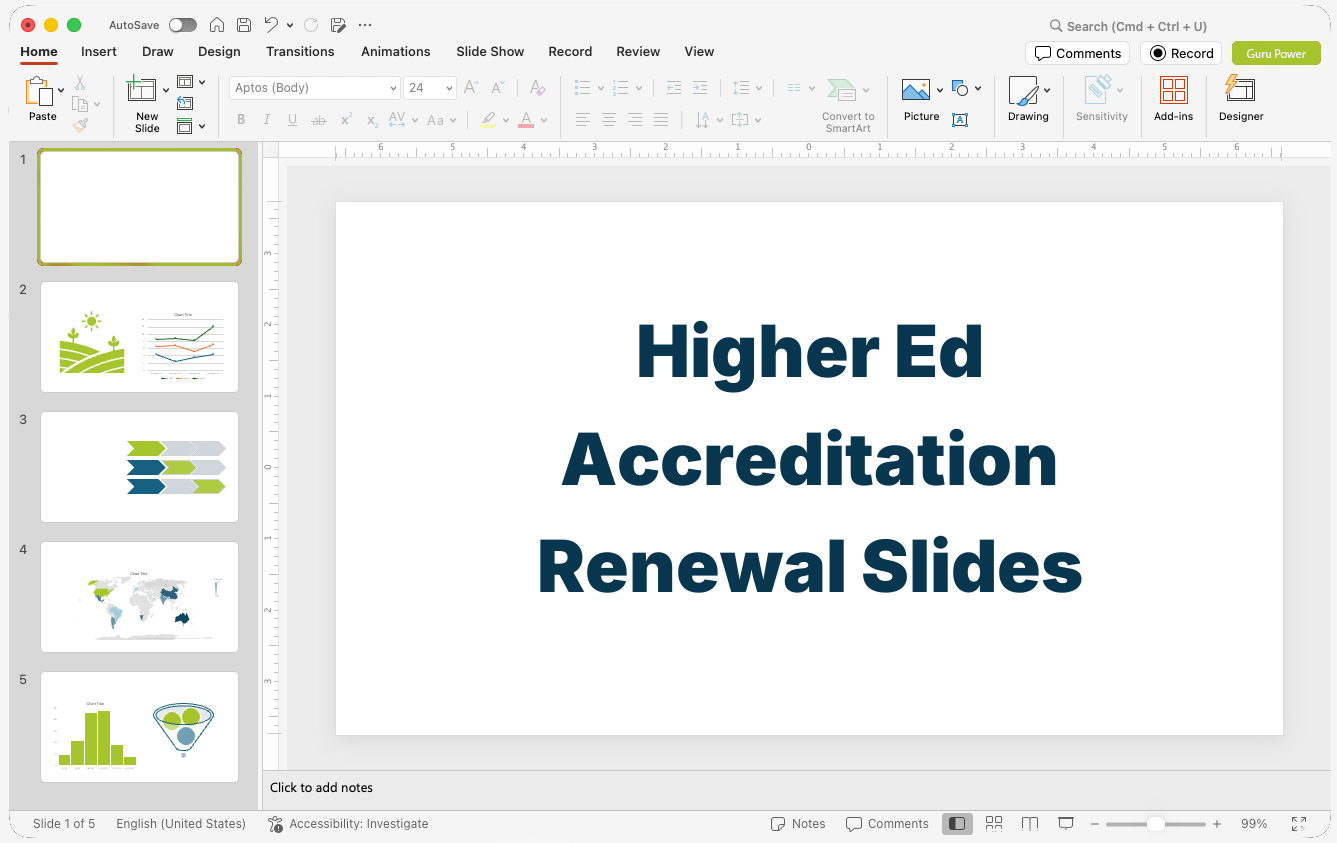The height and width of the screenshot is (843, 1337).
Task: Align text right
Action: point(634,120)
